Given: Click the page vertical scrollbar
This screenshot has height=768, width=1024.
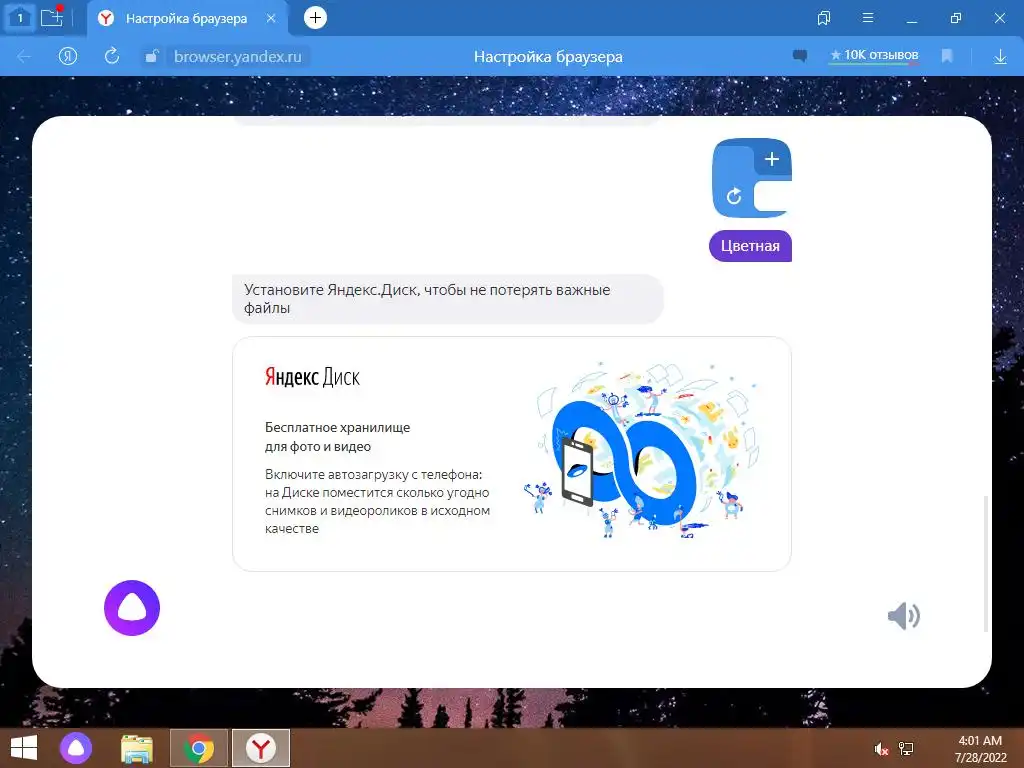Looking at the screenshot, I should point(986,564).
